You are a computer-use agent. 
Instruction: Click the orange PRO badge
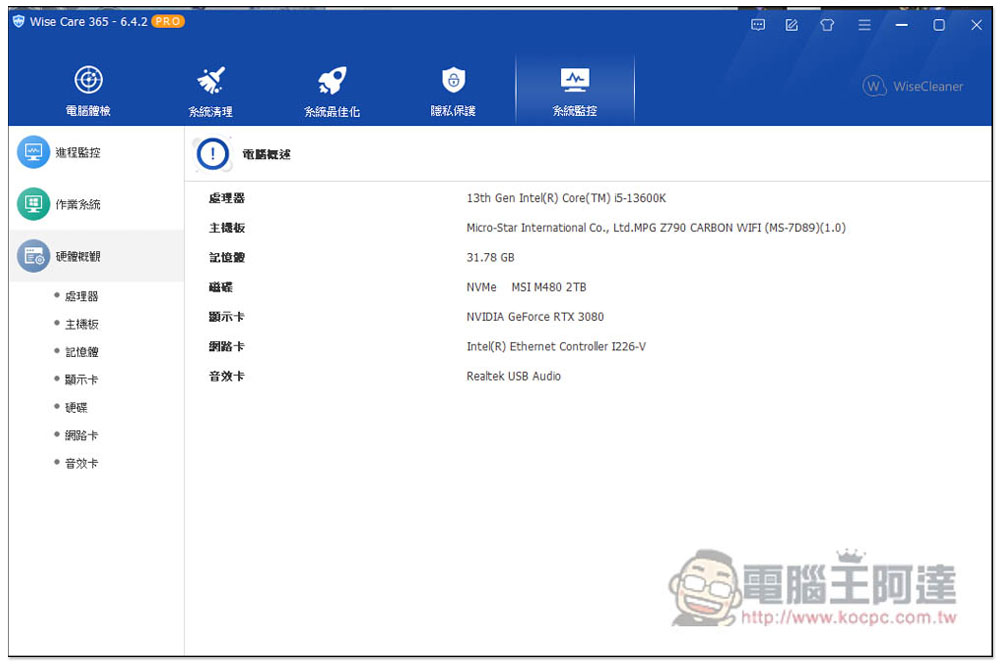tap(168, 21)
